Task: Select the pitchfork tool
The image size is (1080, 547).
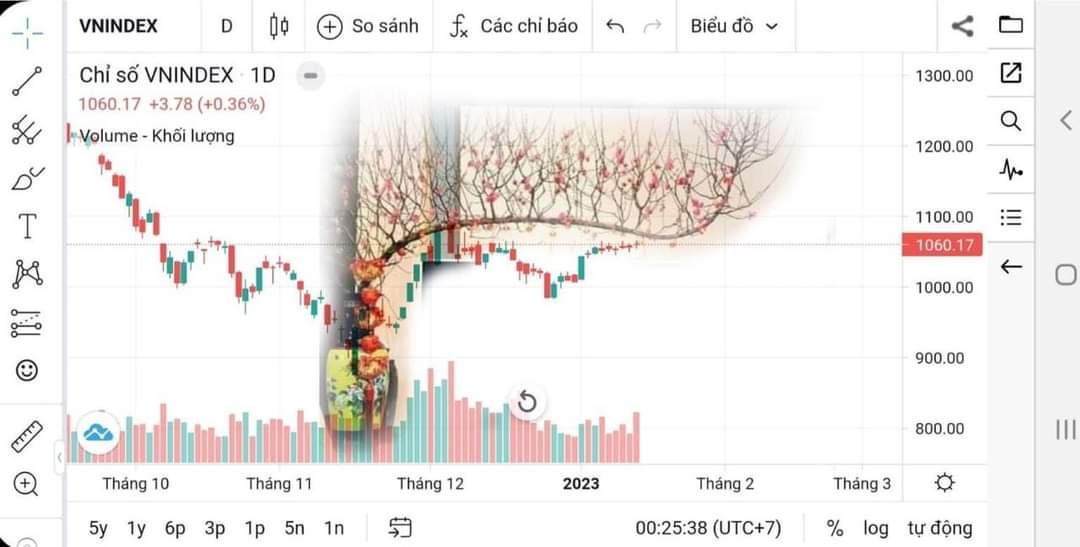Action: (x=27, y=130)
